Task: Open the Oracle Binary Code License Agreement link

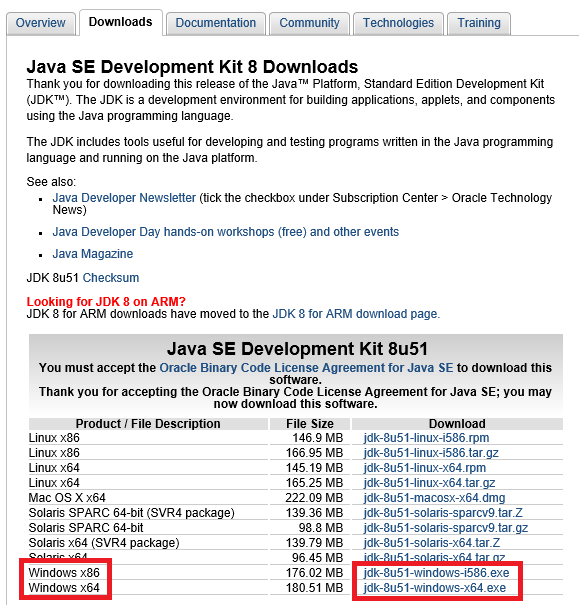Action: coord(306,367)
